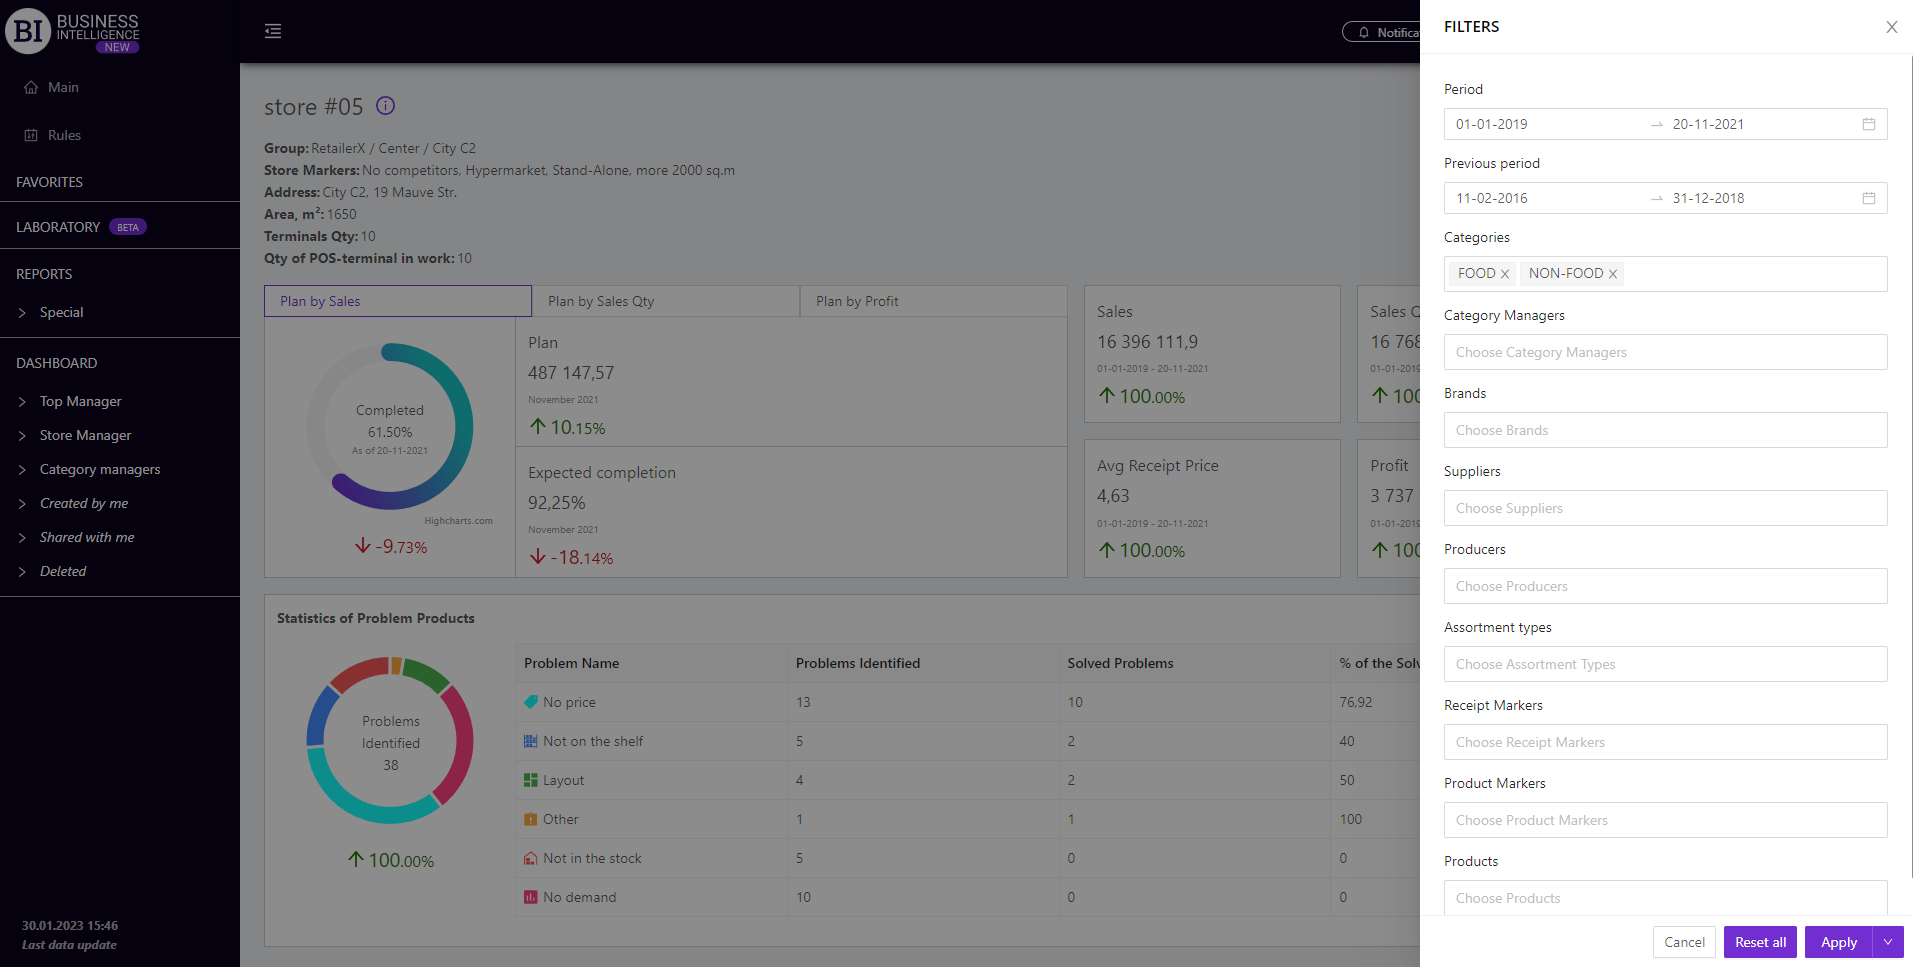Switch to the Plan by Sales Qty tab

point(665,301)
